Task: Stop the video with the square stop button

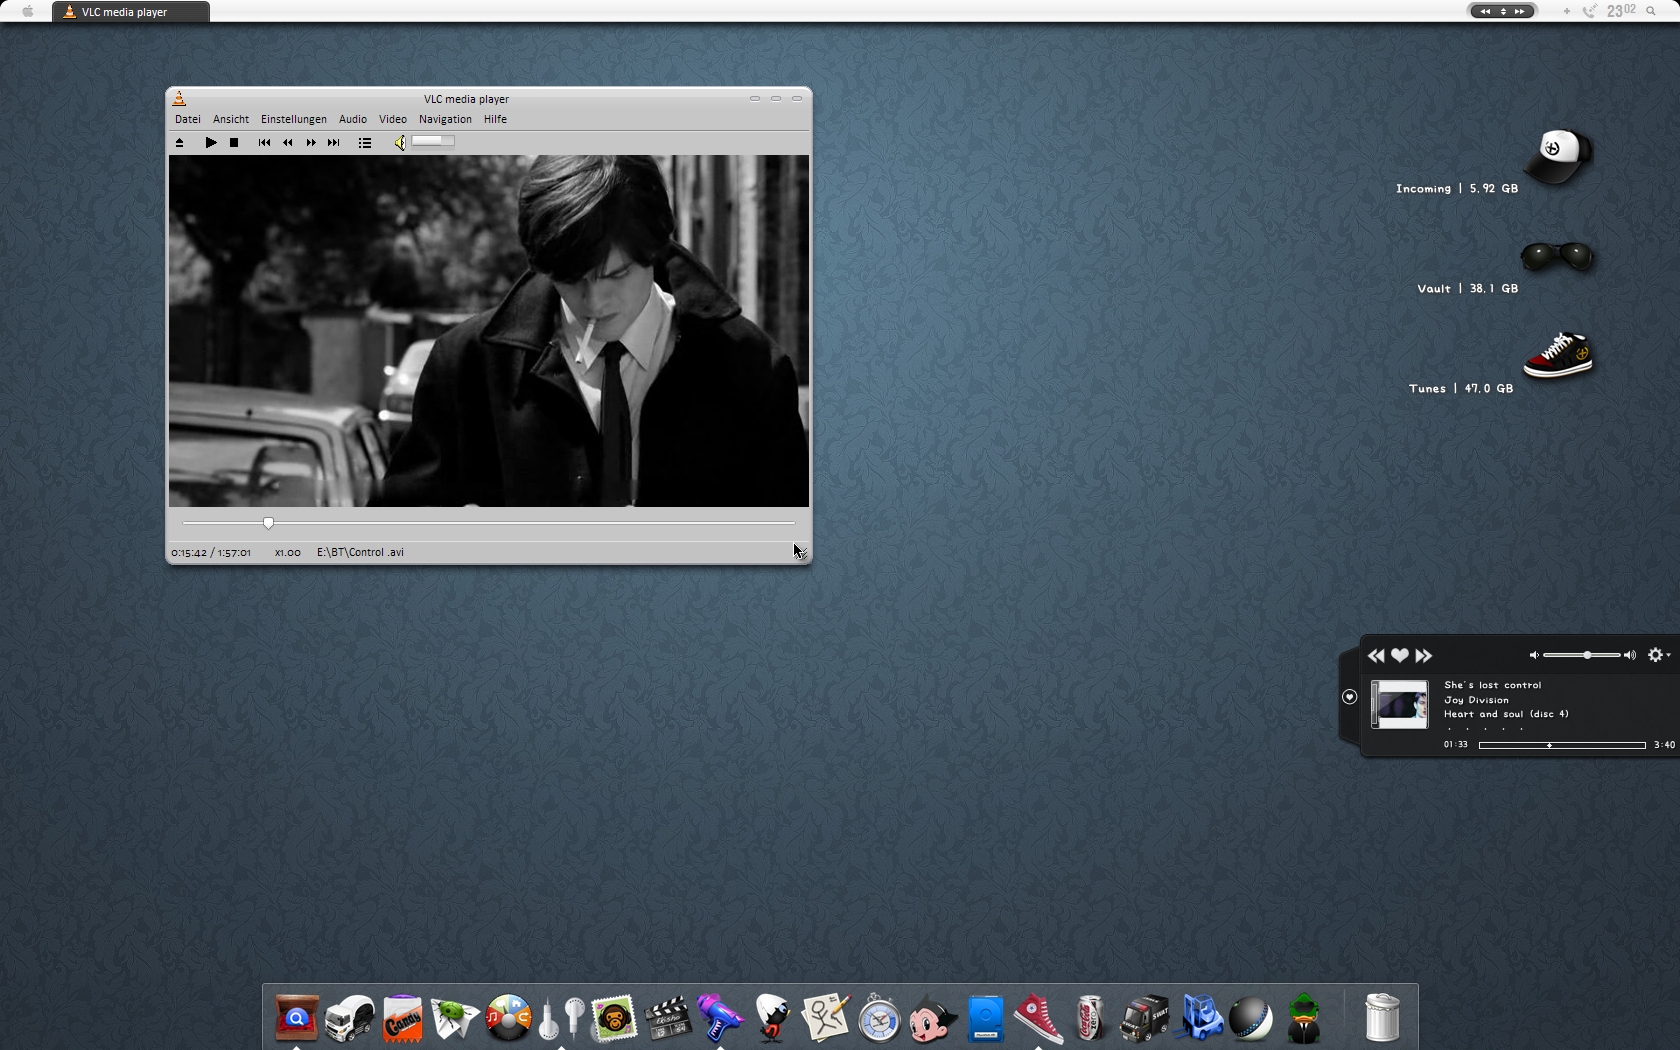Action: (x=234, y=143)
